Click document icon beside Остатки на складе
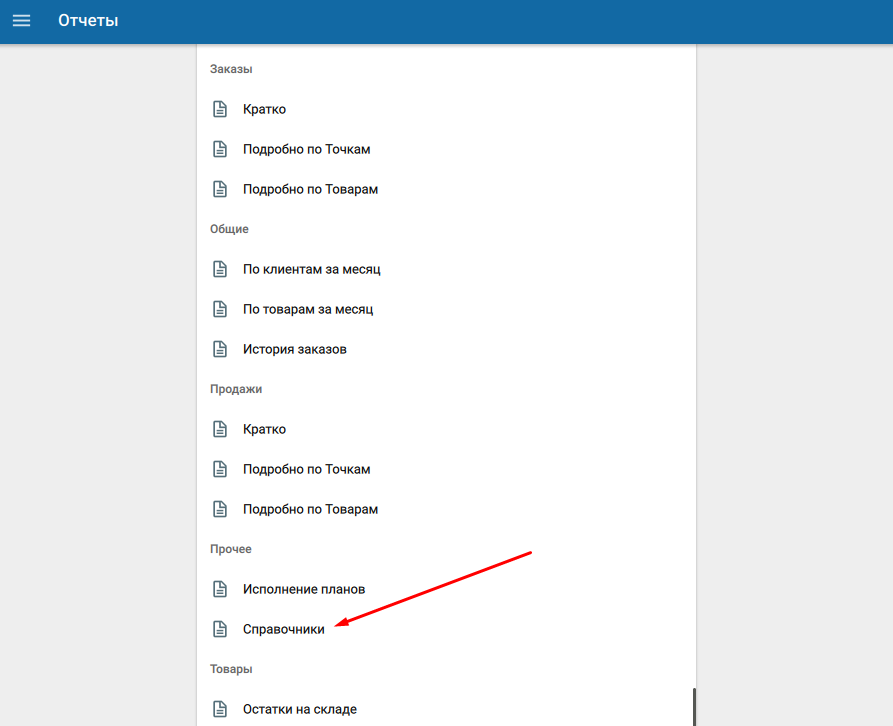893x726 pixels. click(220, 709)
